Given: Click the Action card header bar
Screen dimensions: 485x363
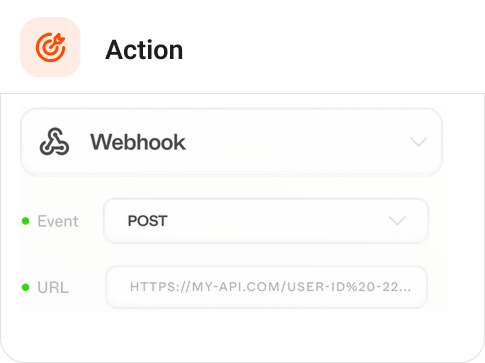Looking at the screenshot, I should point(242,47).
